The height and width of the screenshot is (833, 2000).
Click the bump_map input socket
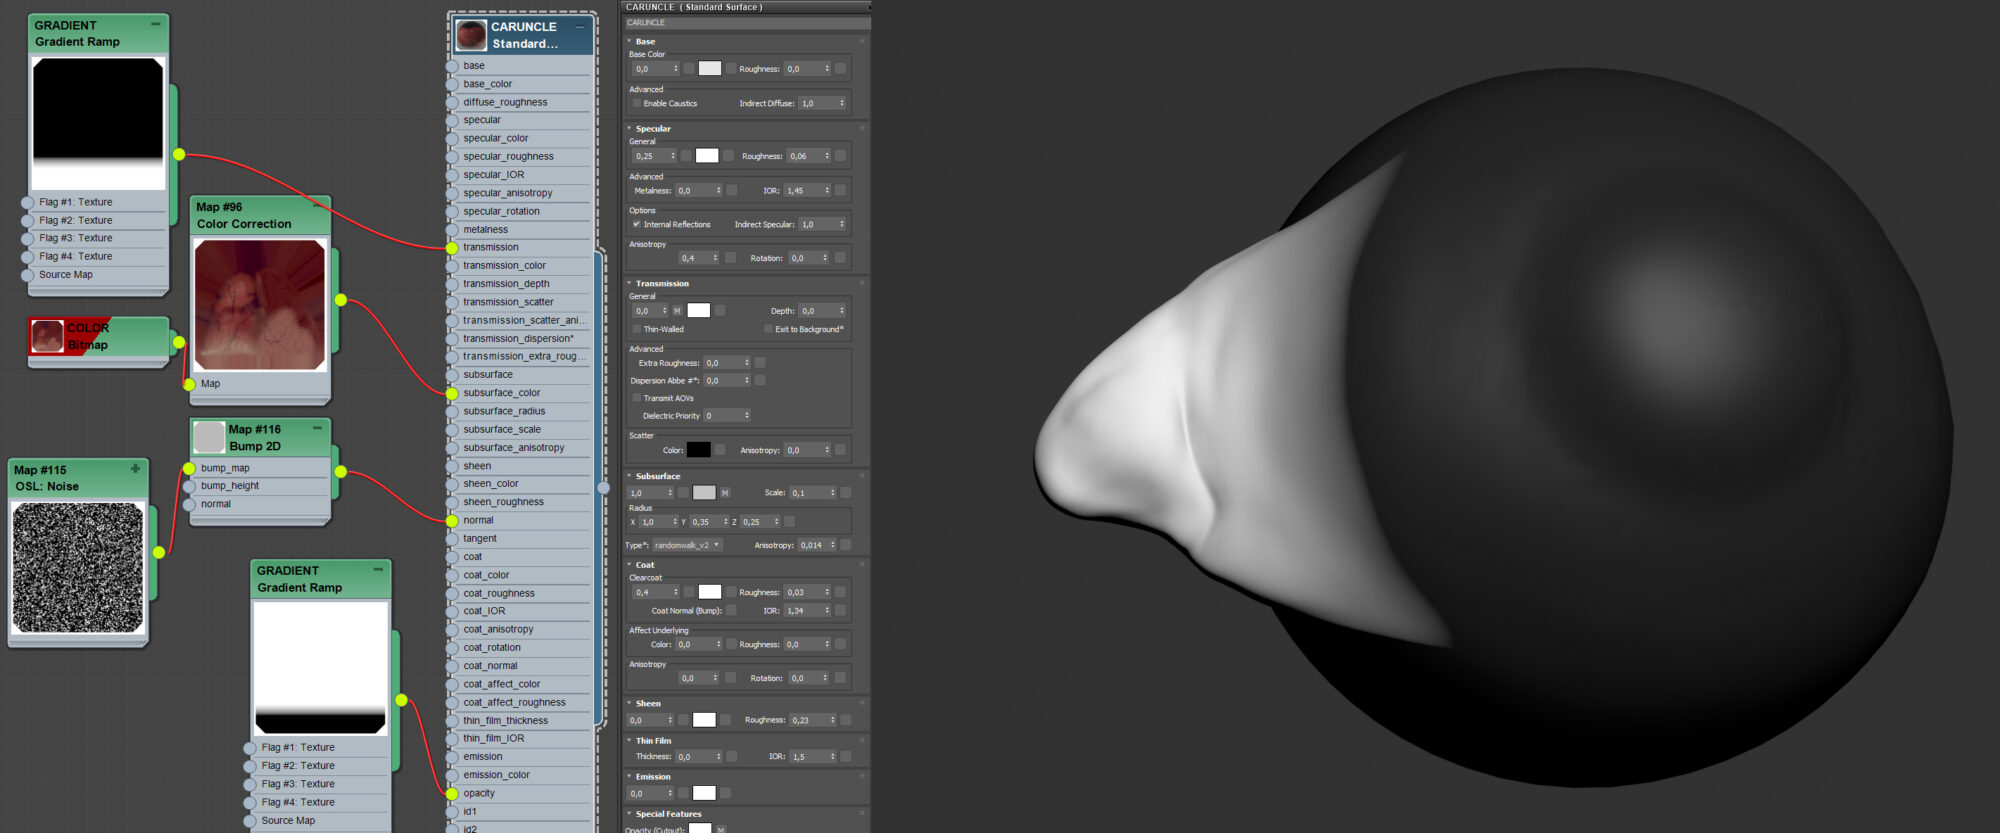[190, 468]
